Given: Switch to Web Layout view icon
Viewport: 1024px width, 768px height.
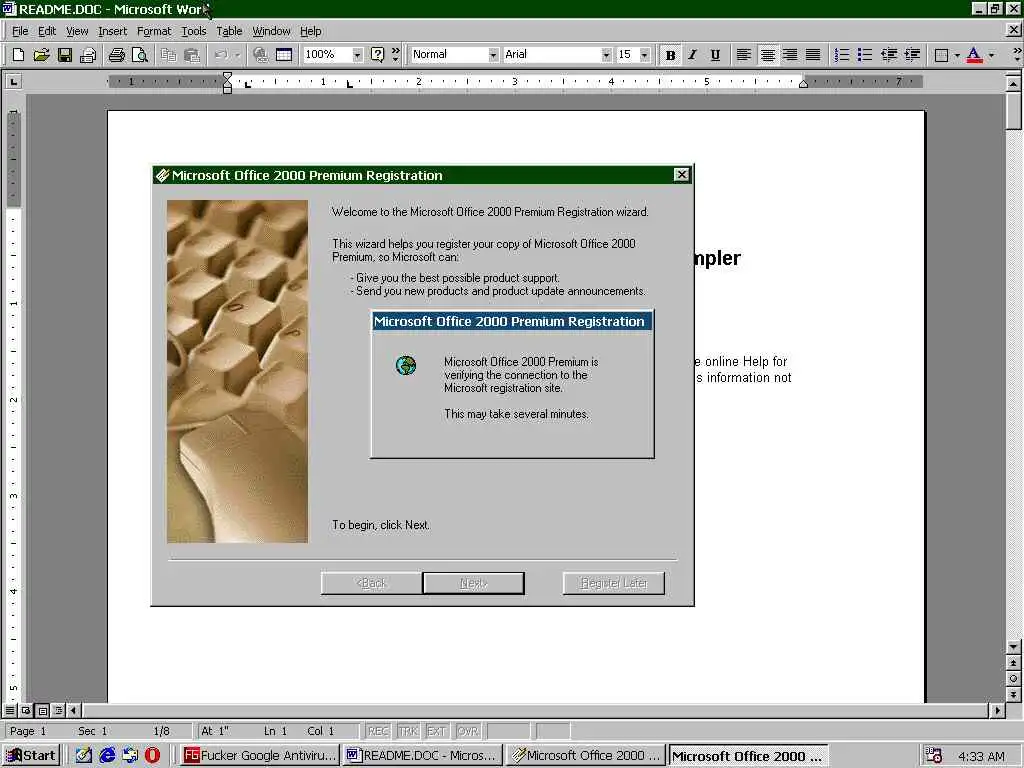Looking at the screenshot, I should (x=26, y=710).
